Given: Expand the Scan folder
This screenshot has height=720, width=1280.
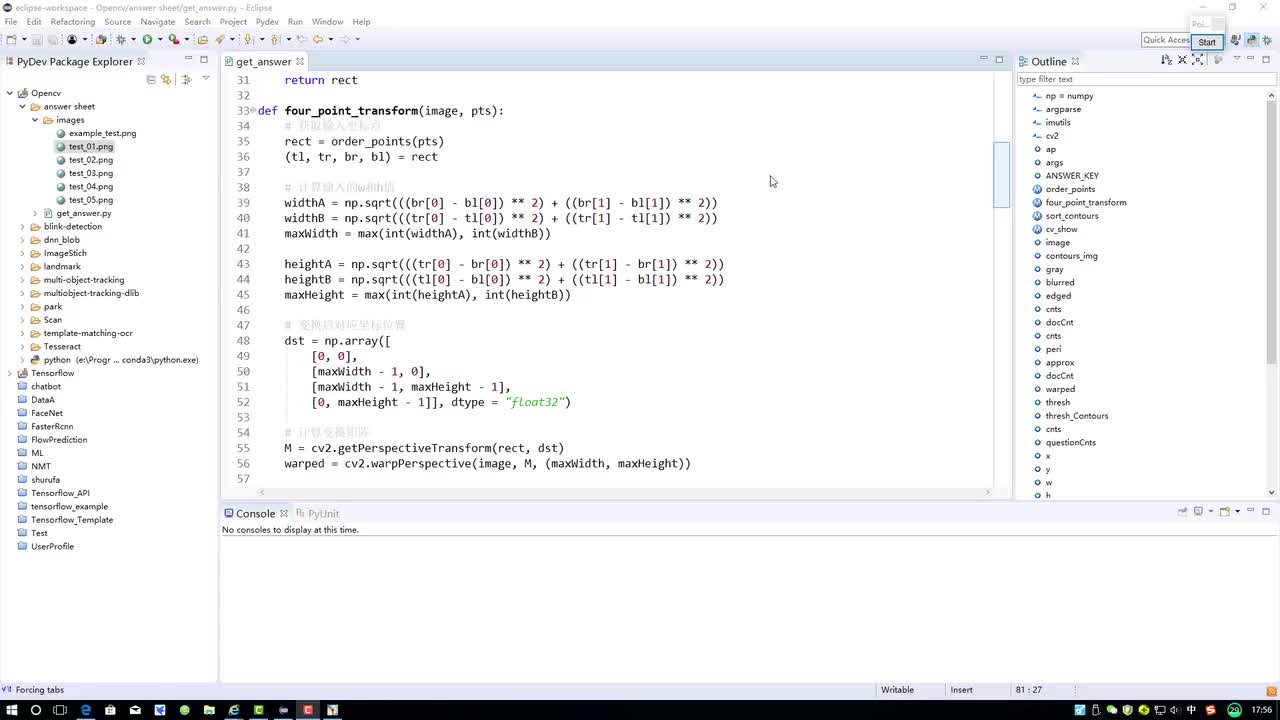Looking at the screenshot, I should tap(22, 320).
